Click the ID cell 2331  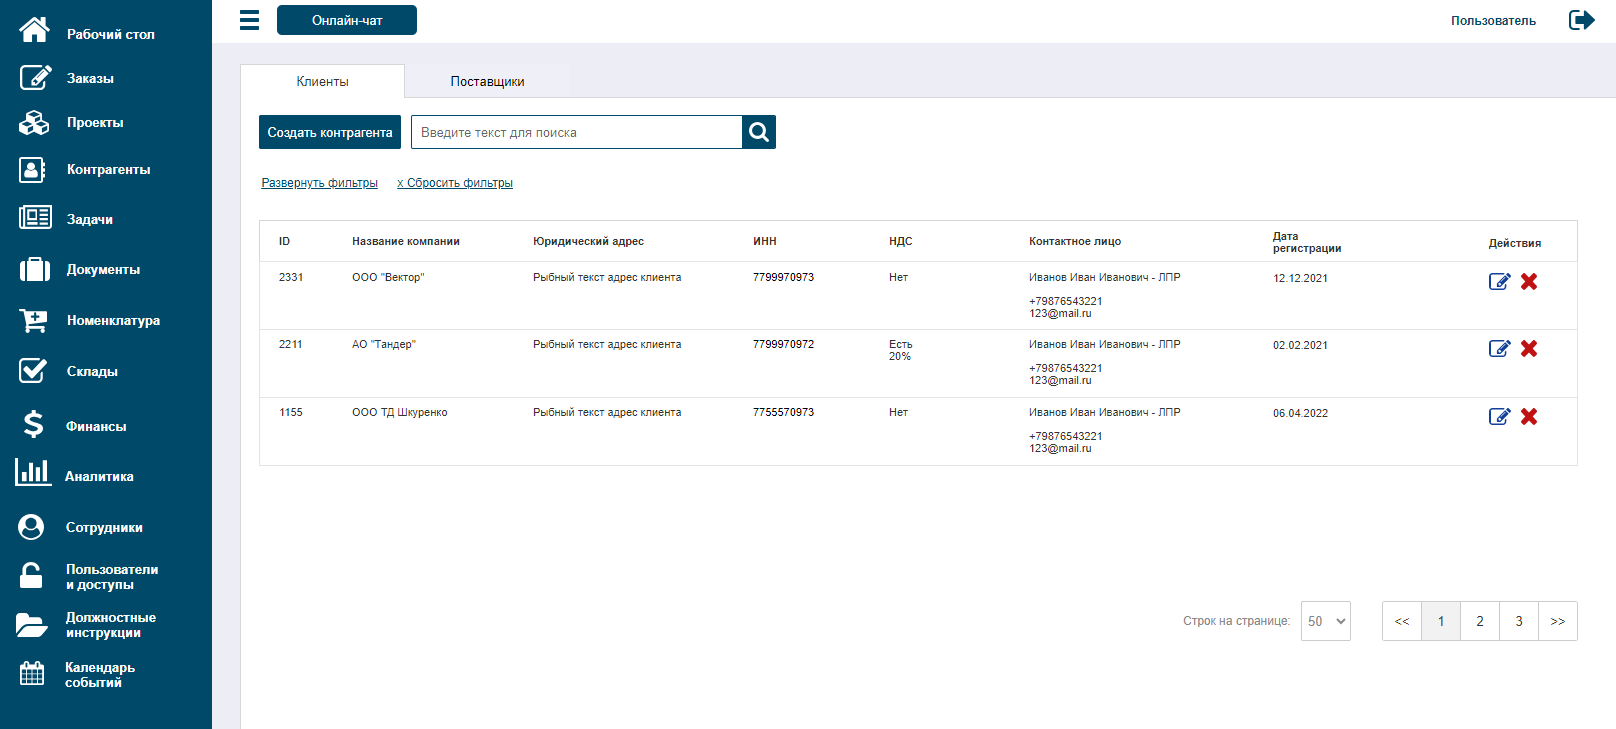pyautogui.click(x=291, y=277)
